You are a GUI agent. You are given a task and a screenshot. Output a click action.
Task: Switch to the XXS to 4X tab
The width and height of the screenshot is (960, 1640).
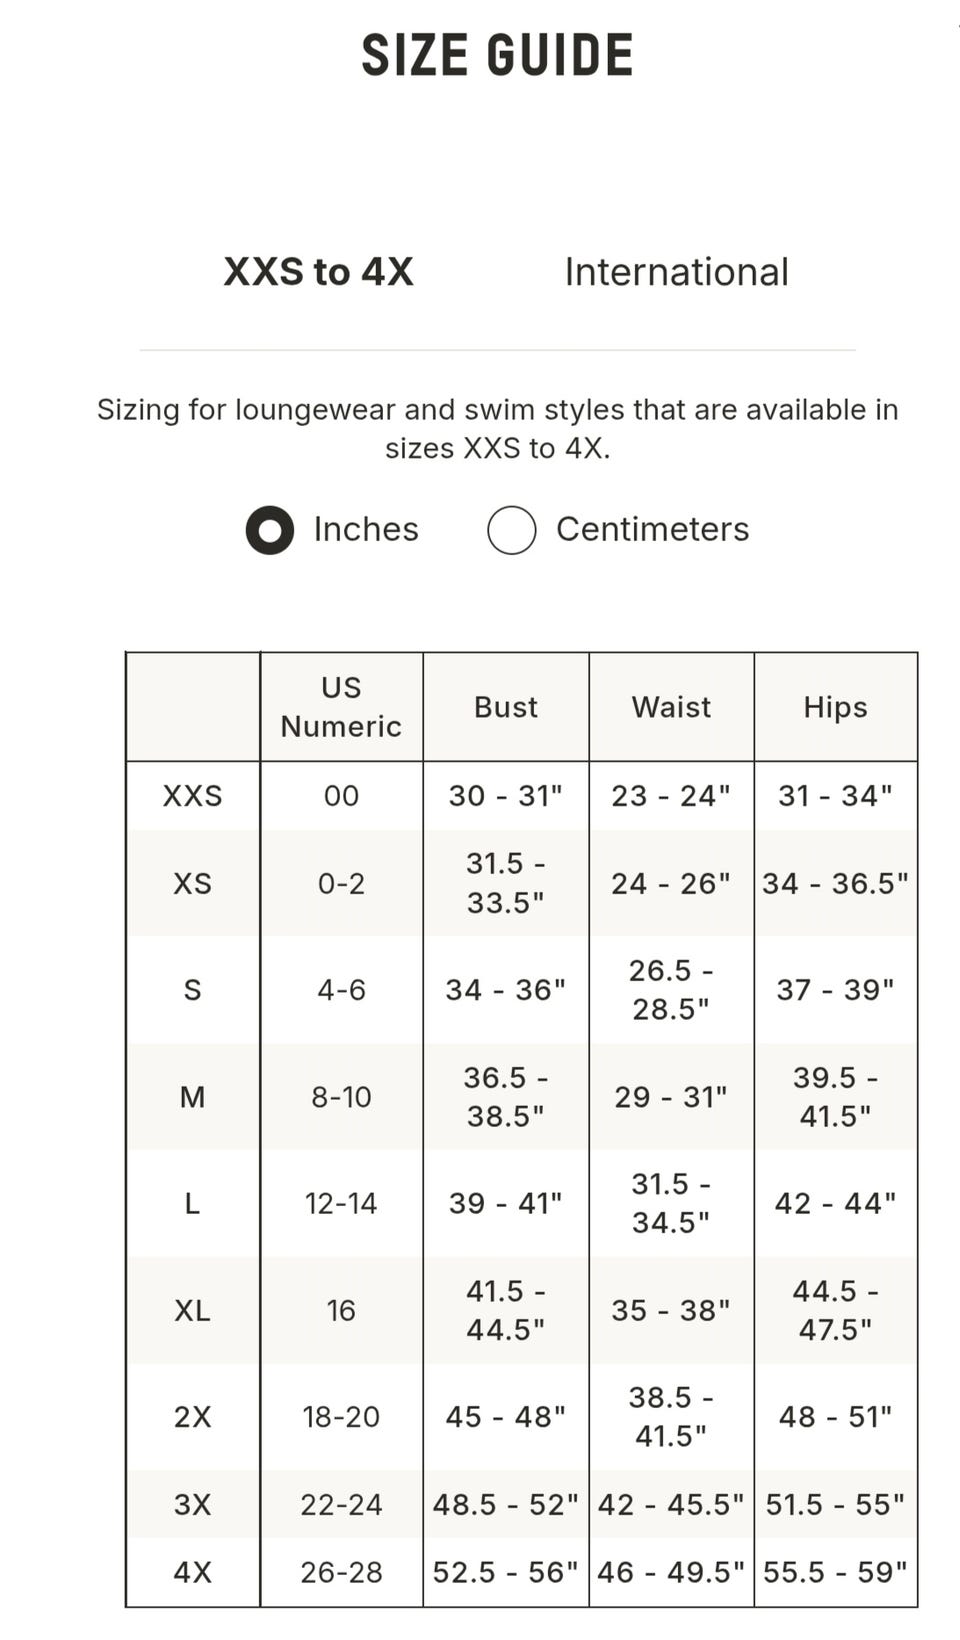coord(318,272)
